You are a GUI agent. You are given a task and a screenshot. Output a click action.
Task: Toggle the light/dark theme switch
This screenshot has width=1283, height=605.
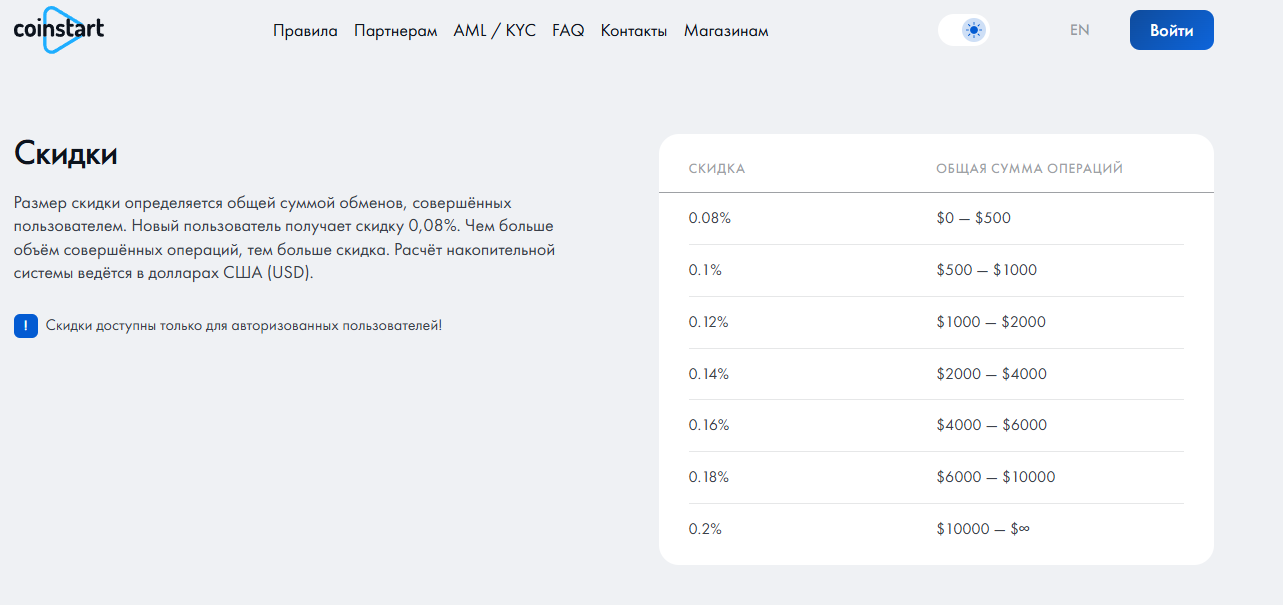(x=964, y=30)
